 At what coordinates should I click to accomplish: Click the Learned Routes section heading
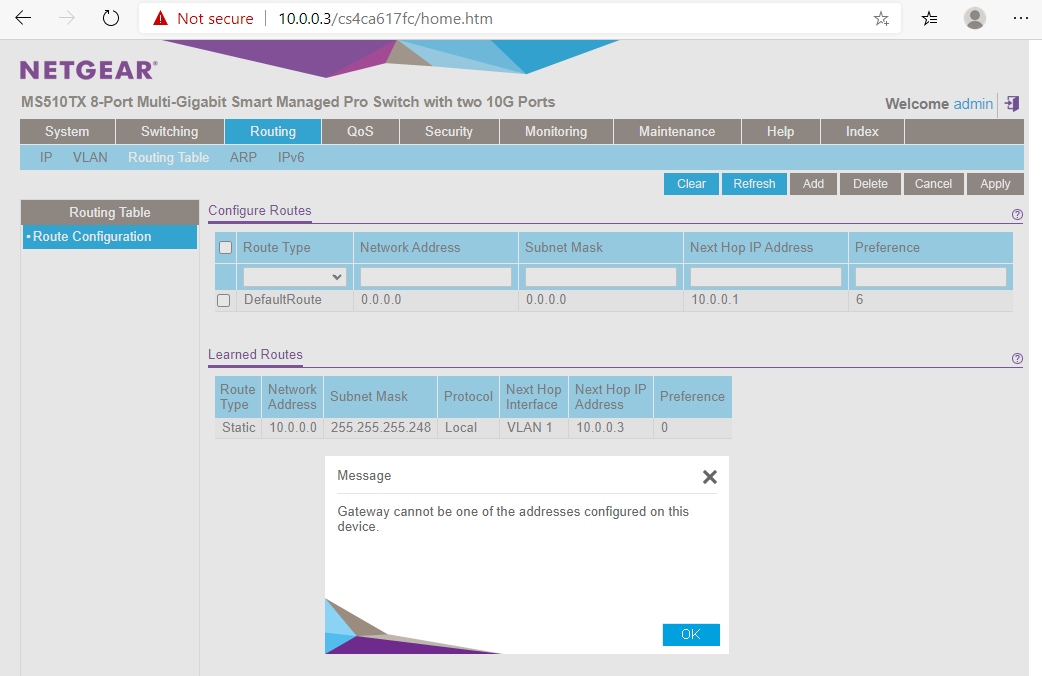coord(255,355)
